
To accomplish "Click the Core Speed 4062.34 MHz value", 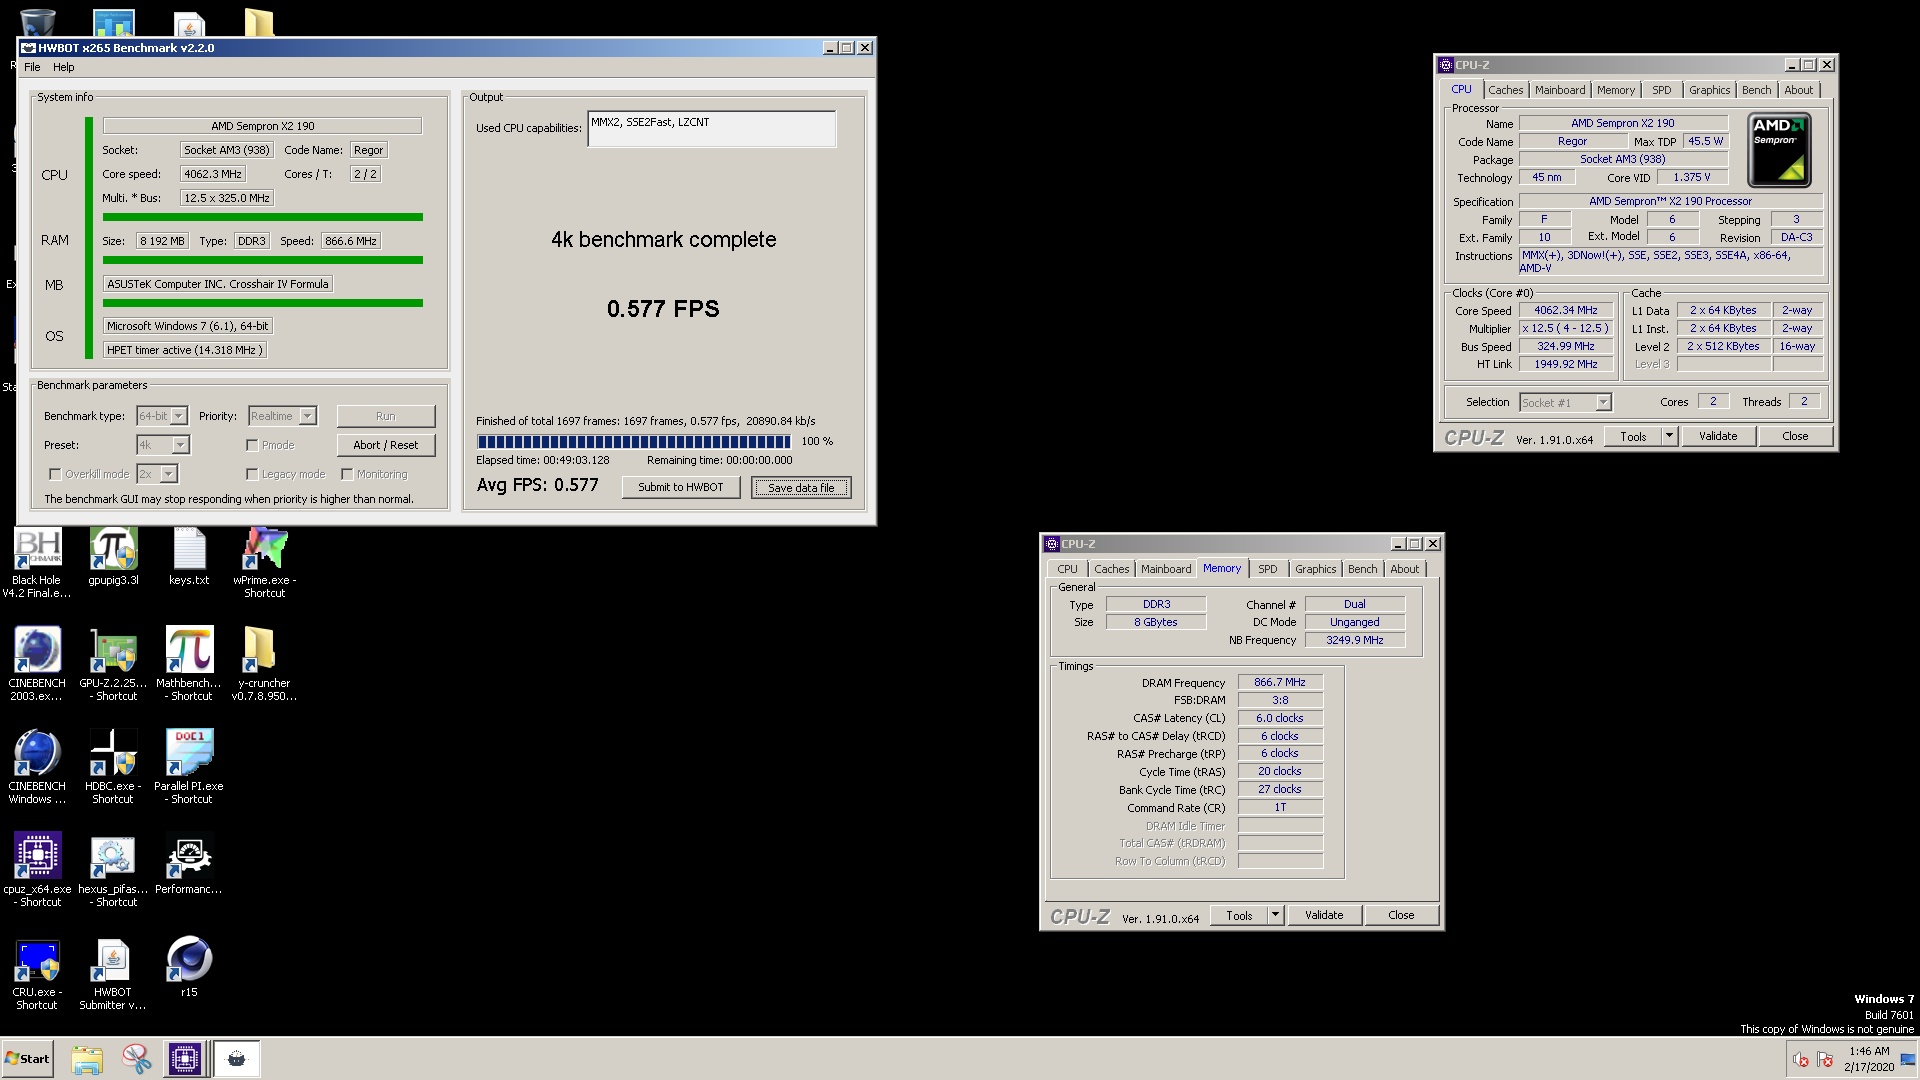I will click(1565, 310).
